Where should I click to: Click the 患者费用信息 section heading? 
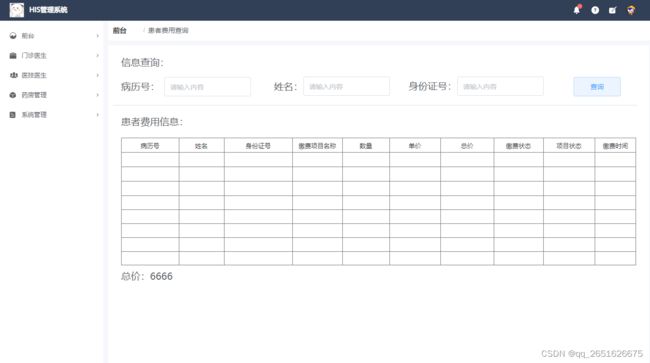coord(152,122)
